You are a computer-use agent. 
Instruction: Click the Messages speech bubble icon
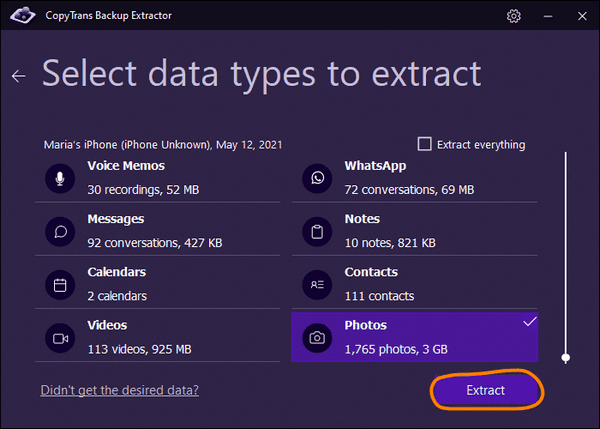[x=60, y=232]
